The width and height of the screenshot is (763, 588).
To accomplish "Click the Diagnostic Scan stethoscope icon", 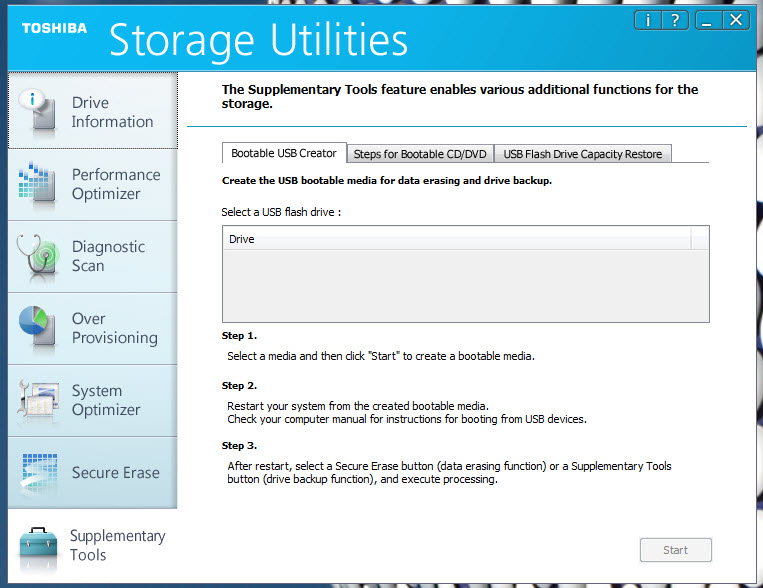I will coord(38,257).
